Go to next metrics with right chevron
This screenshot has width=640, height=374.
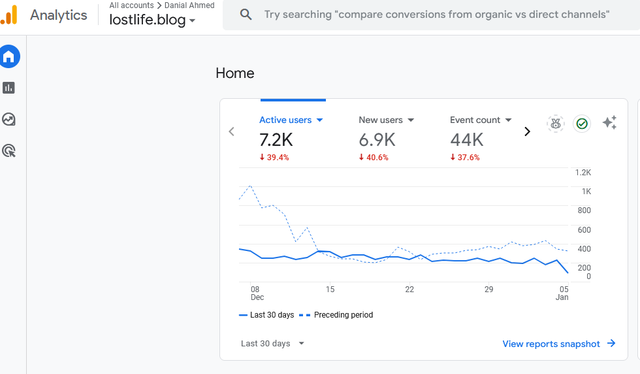coord(527,131)
